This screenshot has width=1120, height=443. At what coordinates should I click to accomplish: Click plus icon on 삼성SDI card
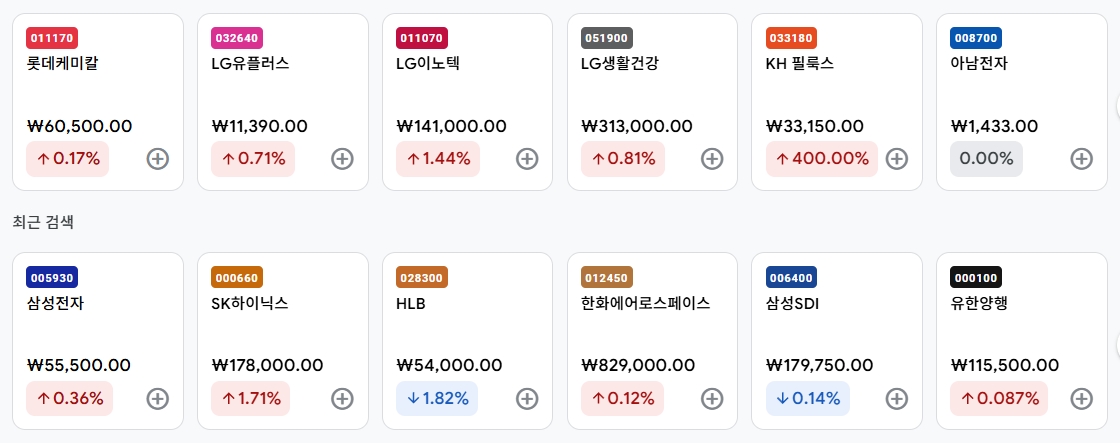896,398
